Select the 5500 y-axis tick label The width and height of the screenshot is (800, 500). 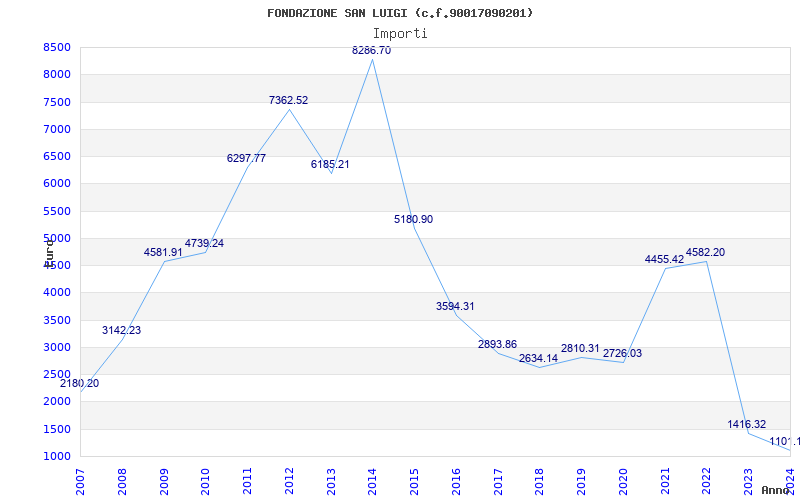coord(57,211)
